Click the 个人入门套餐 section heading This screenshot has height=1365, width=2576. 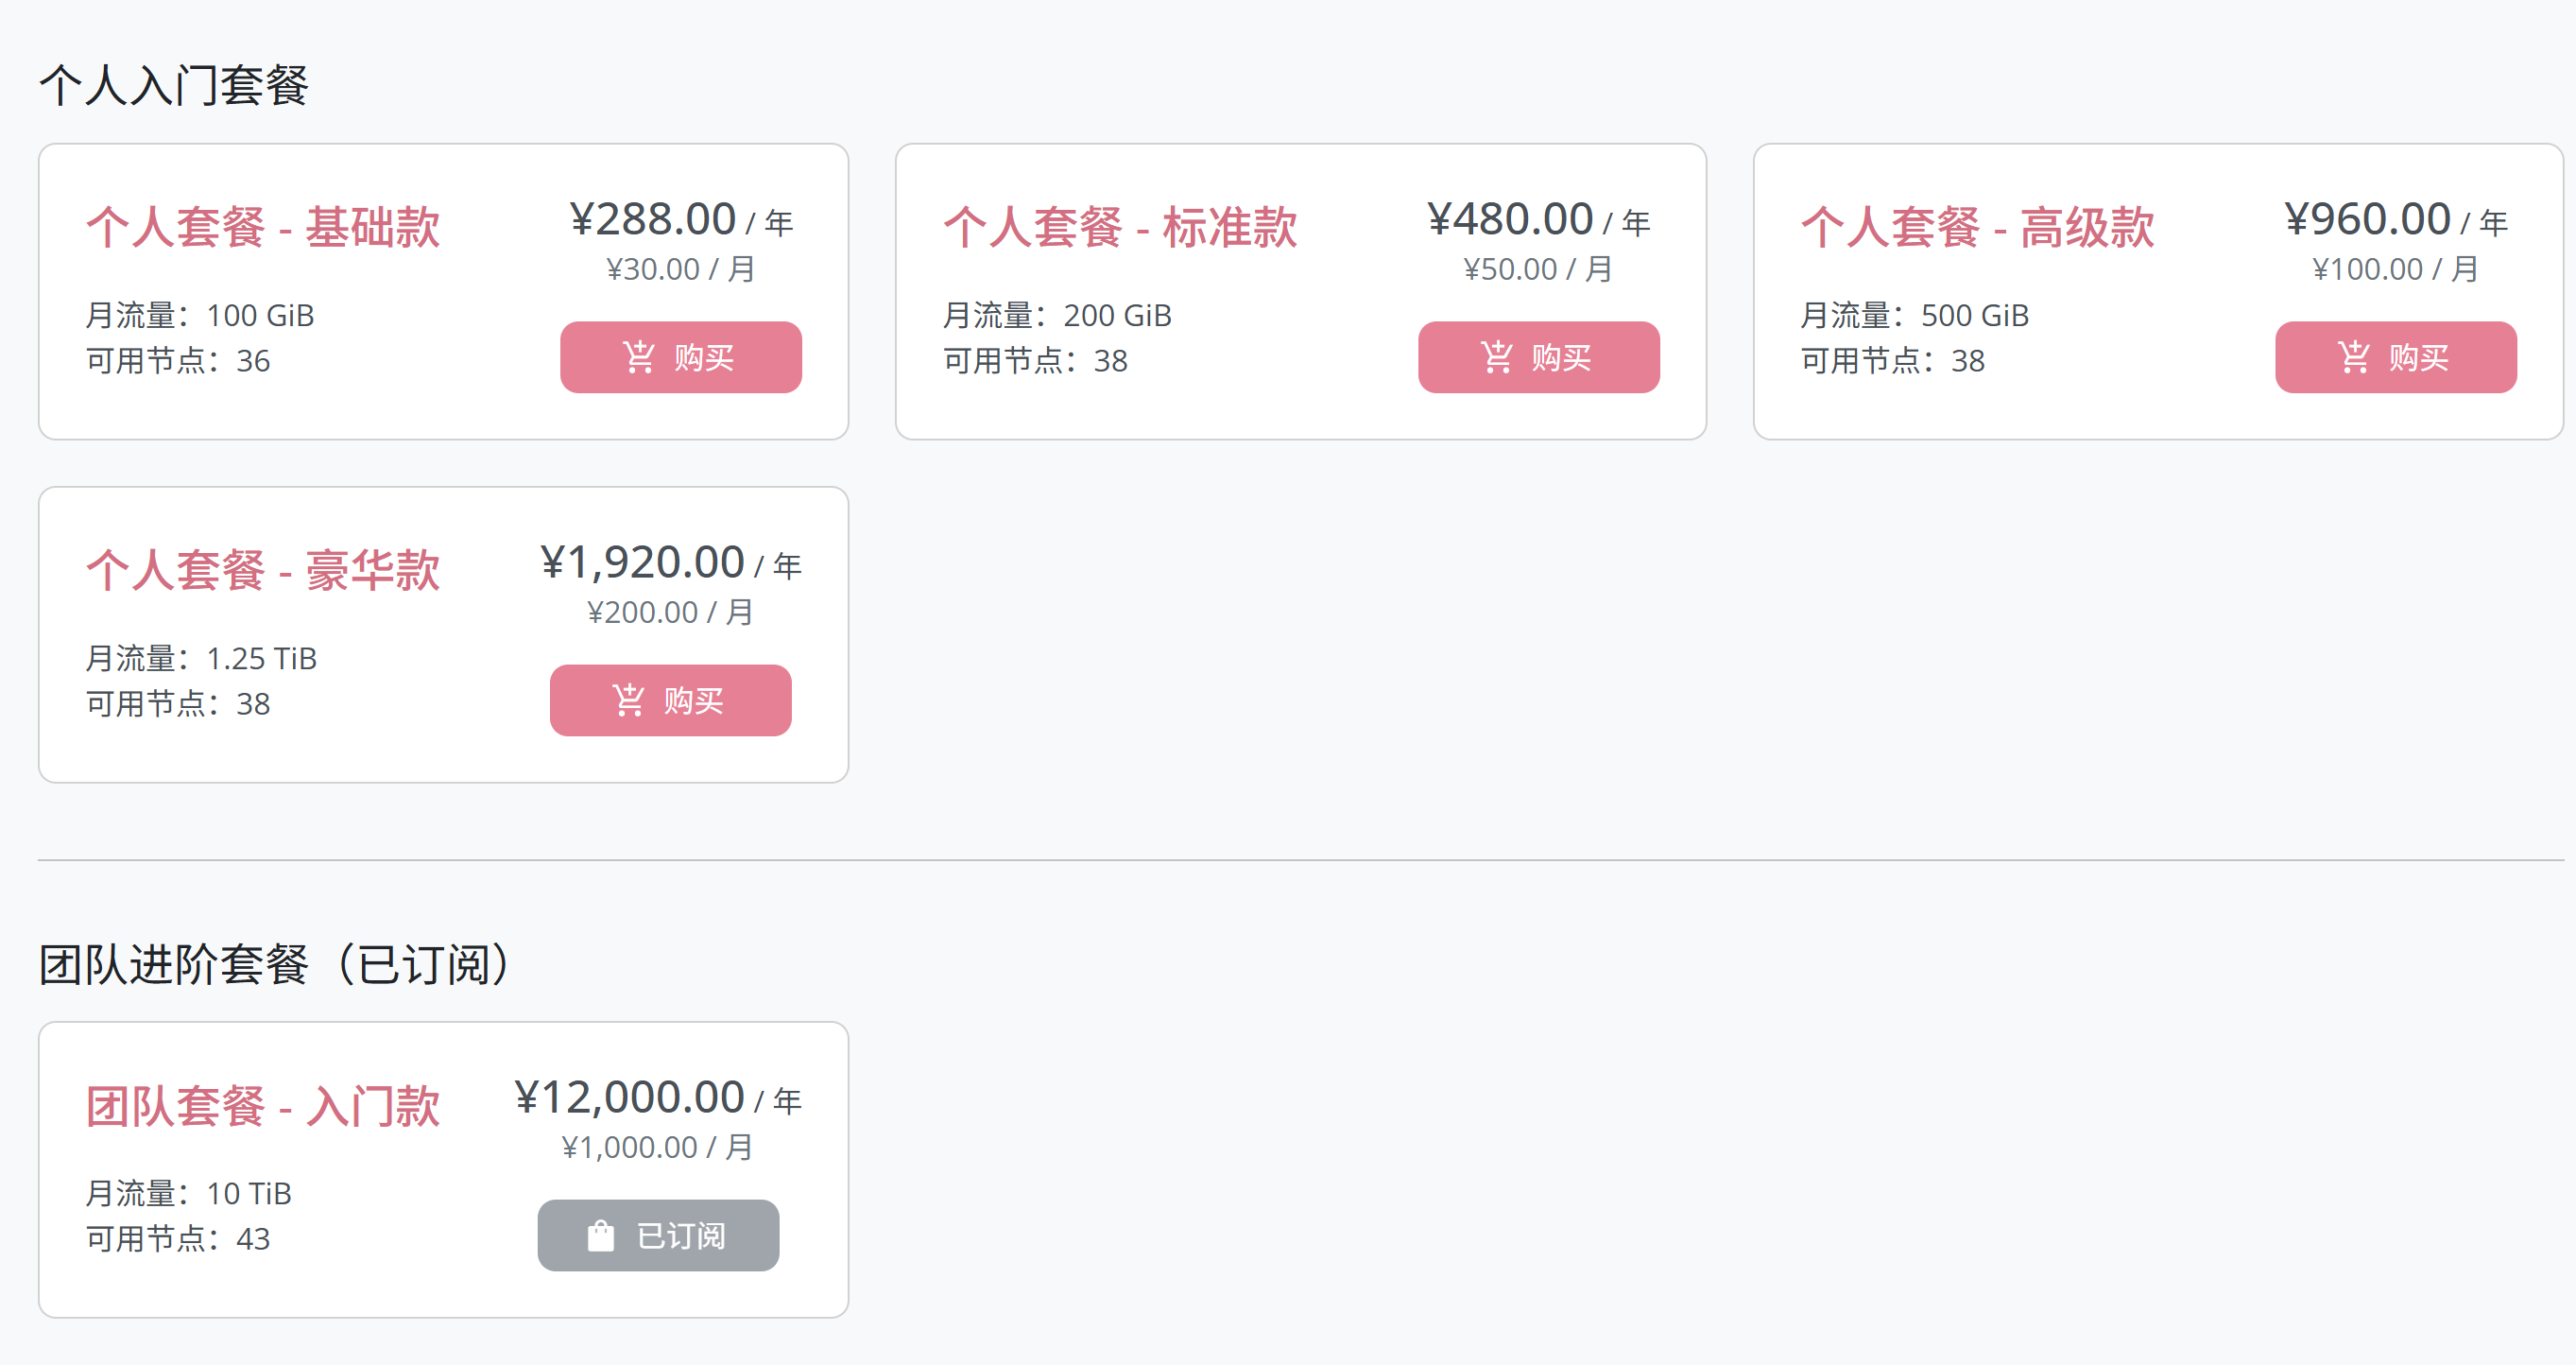(x=174, y=85)
